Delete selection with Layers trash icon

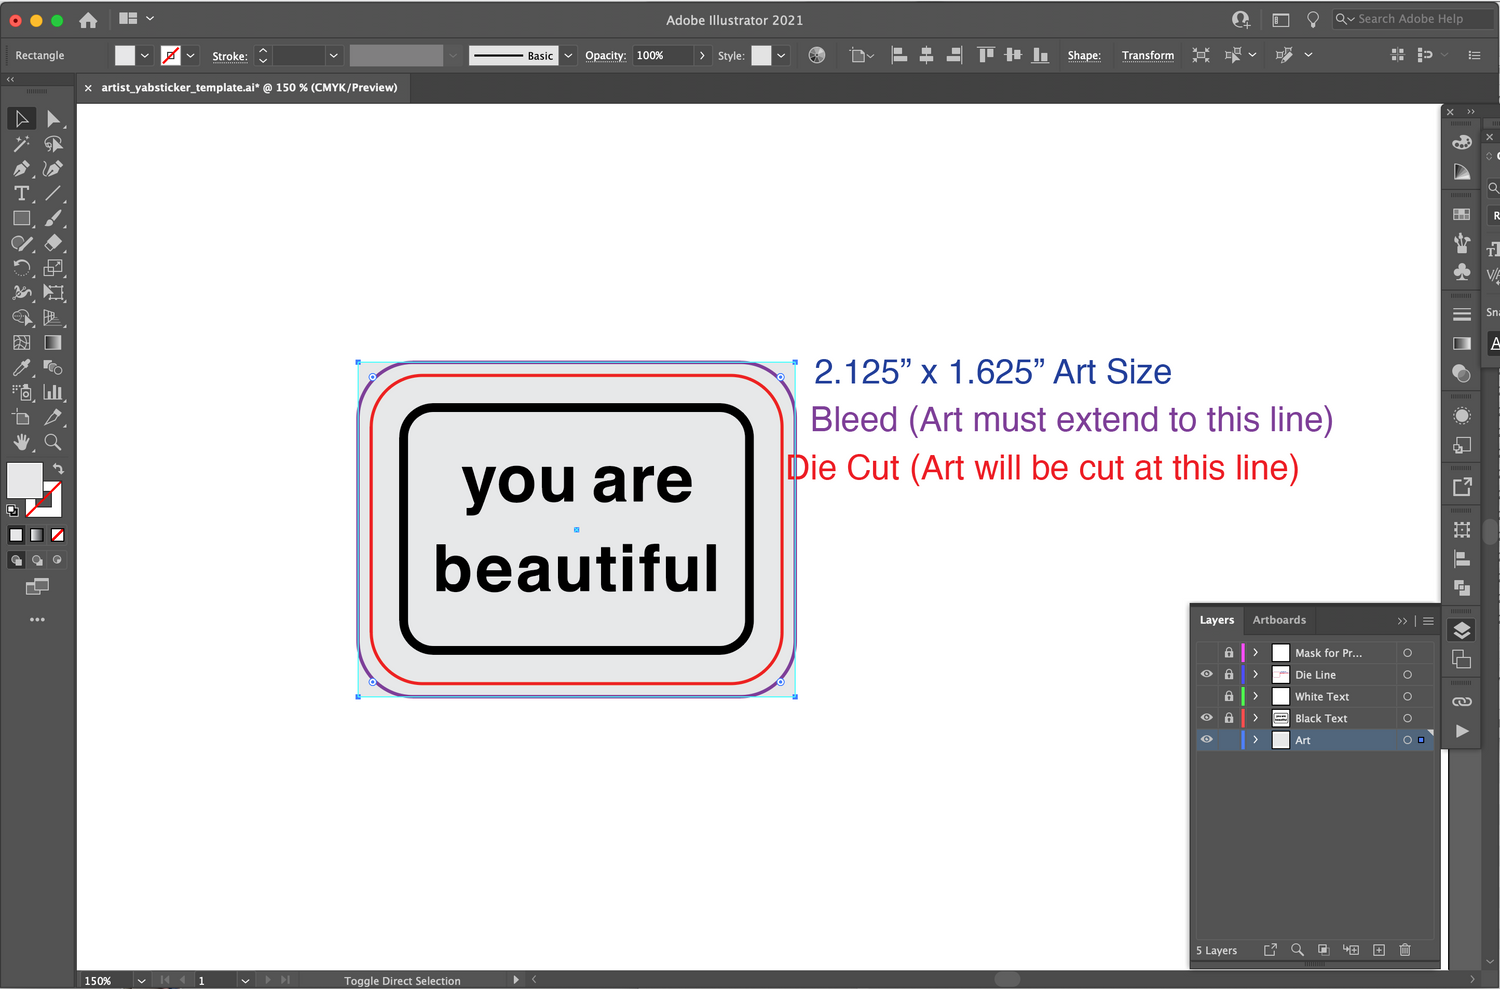pyautogui.click(x=1405, y=950)
